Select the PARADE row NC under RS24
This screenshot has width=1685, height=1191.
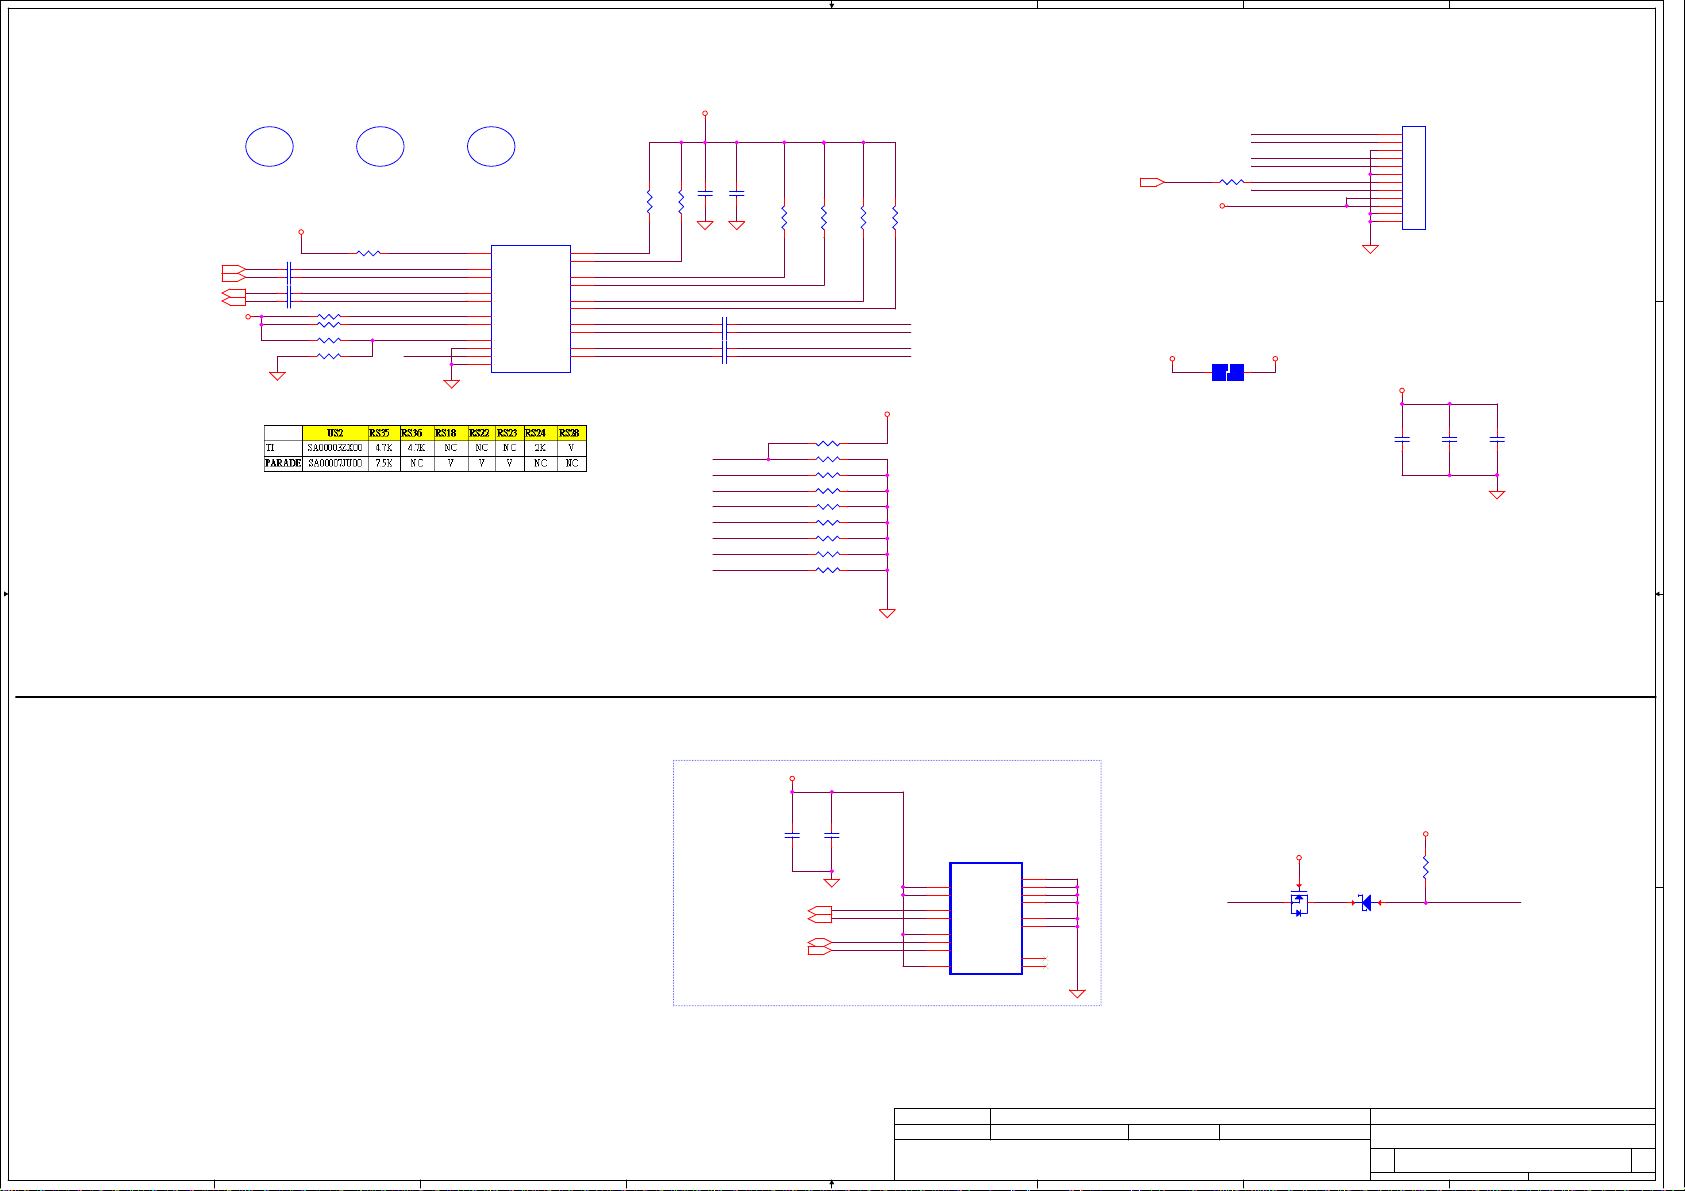pos(540,464)
